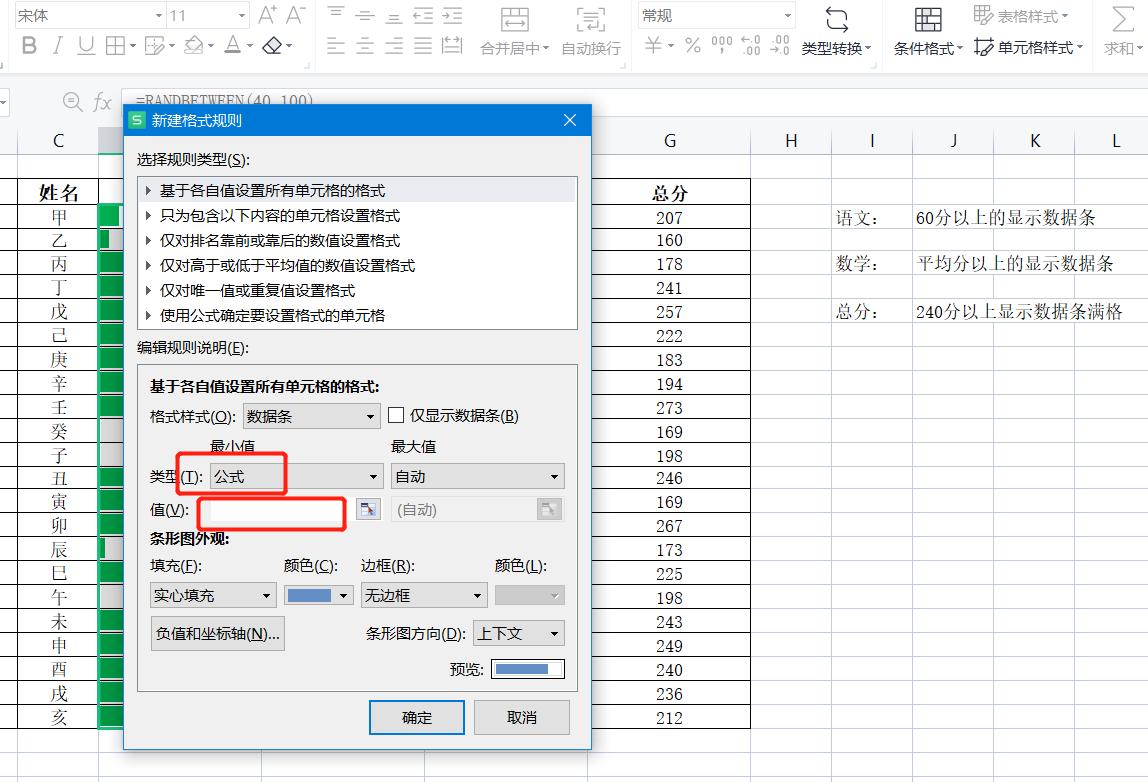Click the cell reference picker beside 值 field

click(x=367, y=510)
